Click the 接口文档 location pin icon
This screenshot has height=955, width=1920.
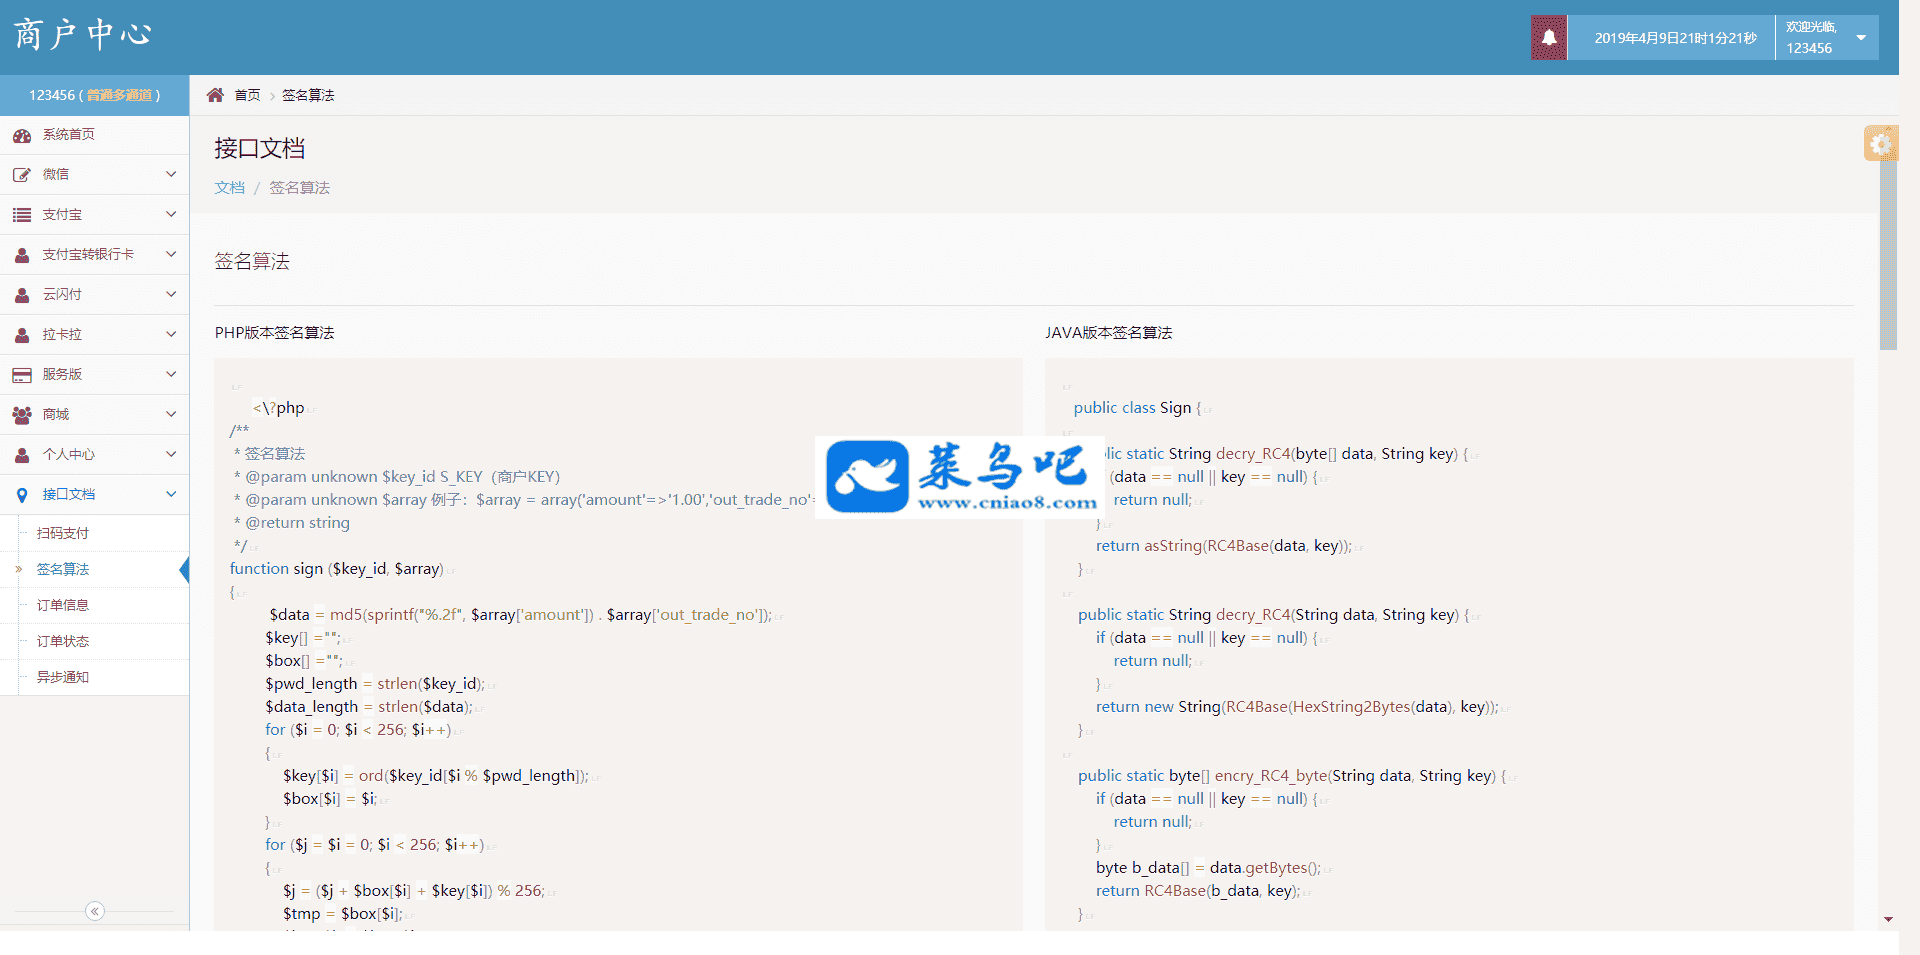click(22, 495)
